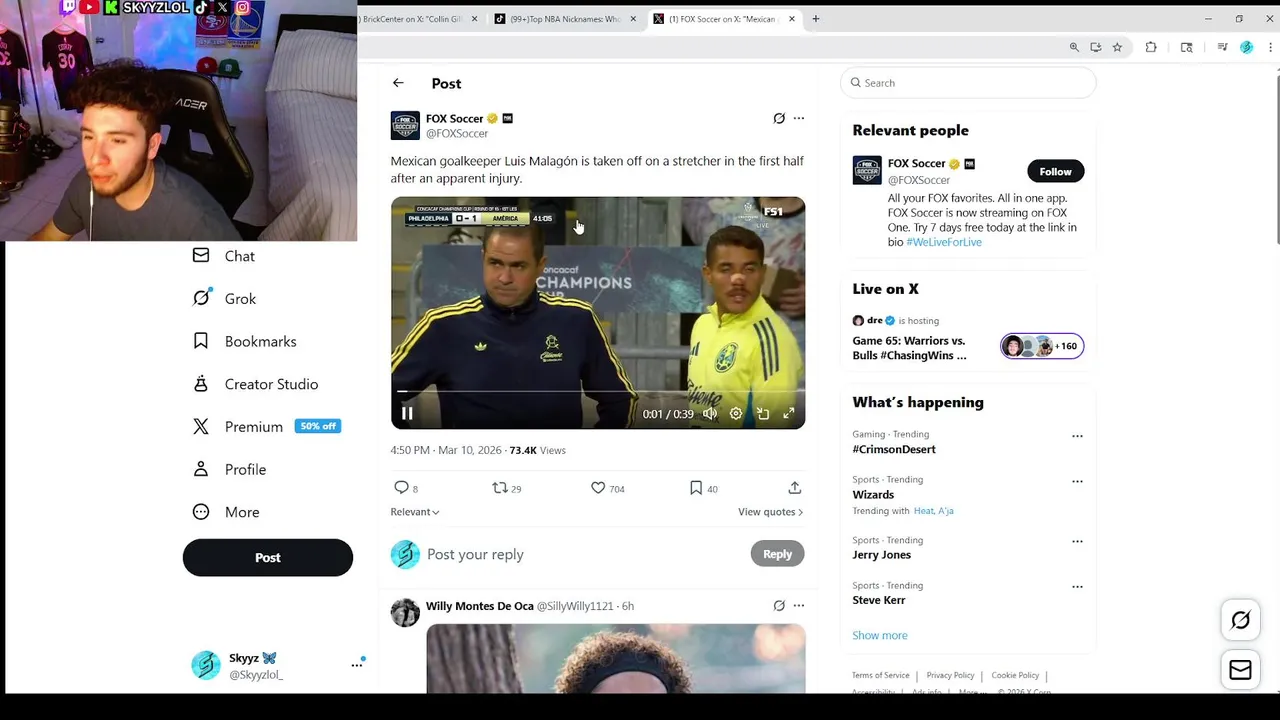1280x720 pixels.
Task: Open Bookmarks in sidebar
Action: 245,341
